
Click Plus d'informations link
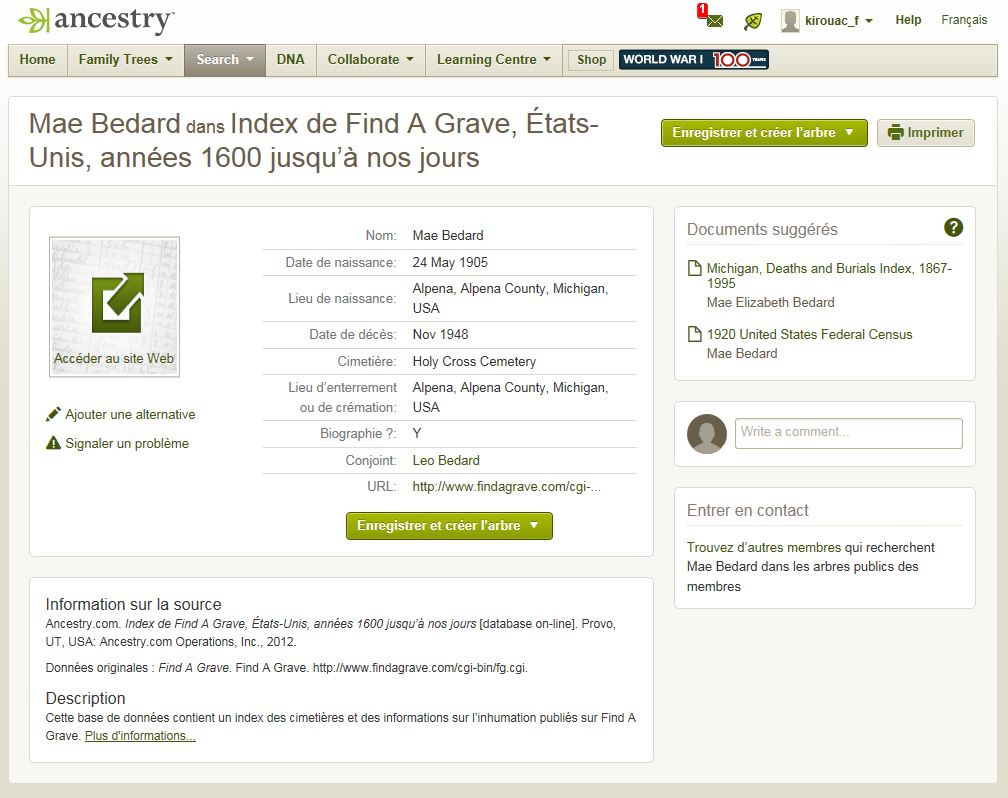(140, 736)
